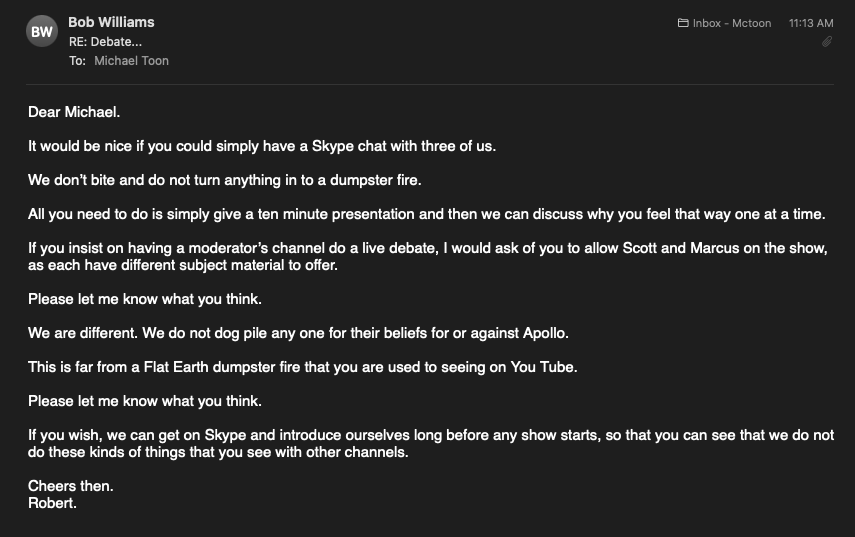Viewport: 855px width, 537px height.
Task: Click the ten minute presentation paragraph
Action: pos(426,215)
